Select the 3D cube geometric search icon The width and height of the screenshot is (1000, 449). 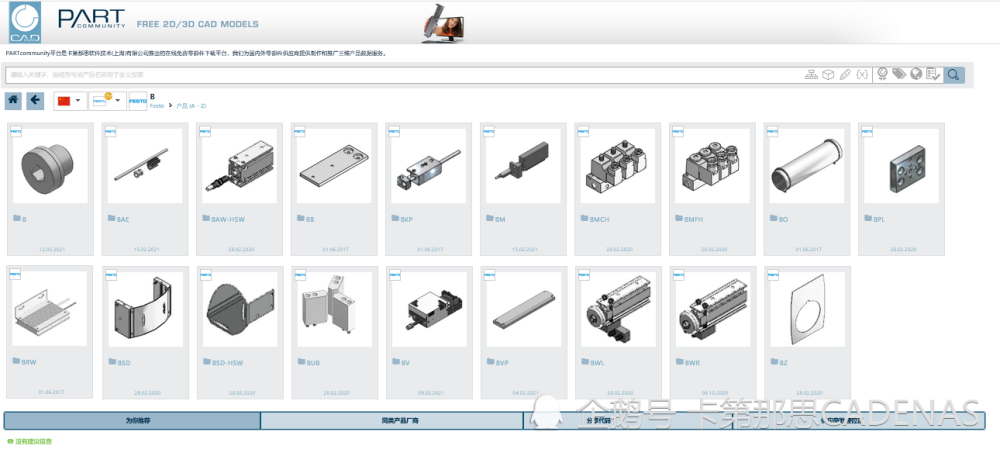coord(828,75)
